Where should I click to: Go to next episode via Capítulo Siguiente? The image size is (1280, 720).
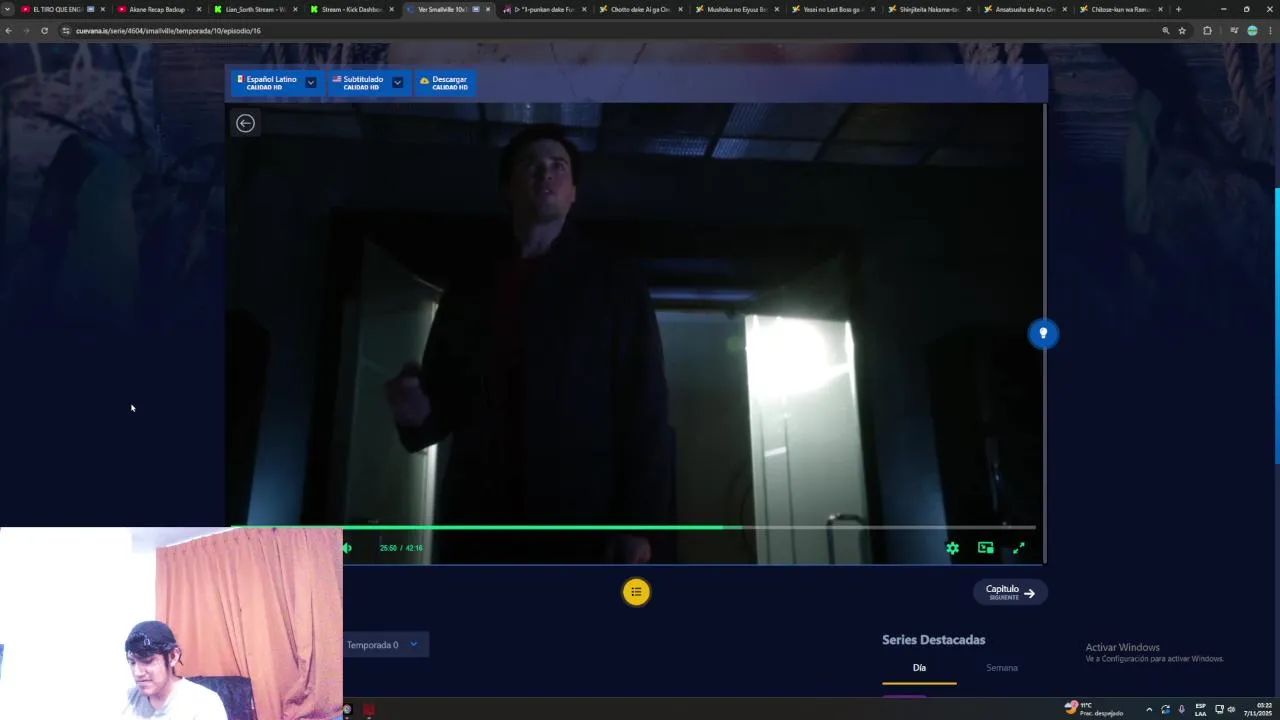[x=1010, y=592]
